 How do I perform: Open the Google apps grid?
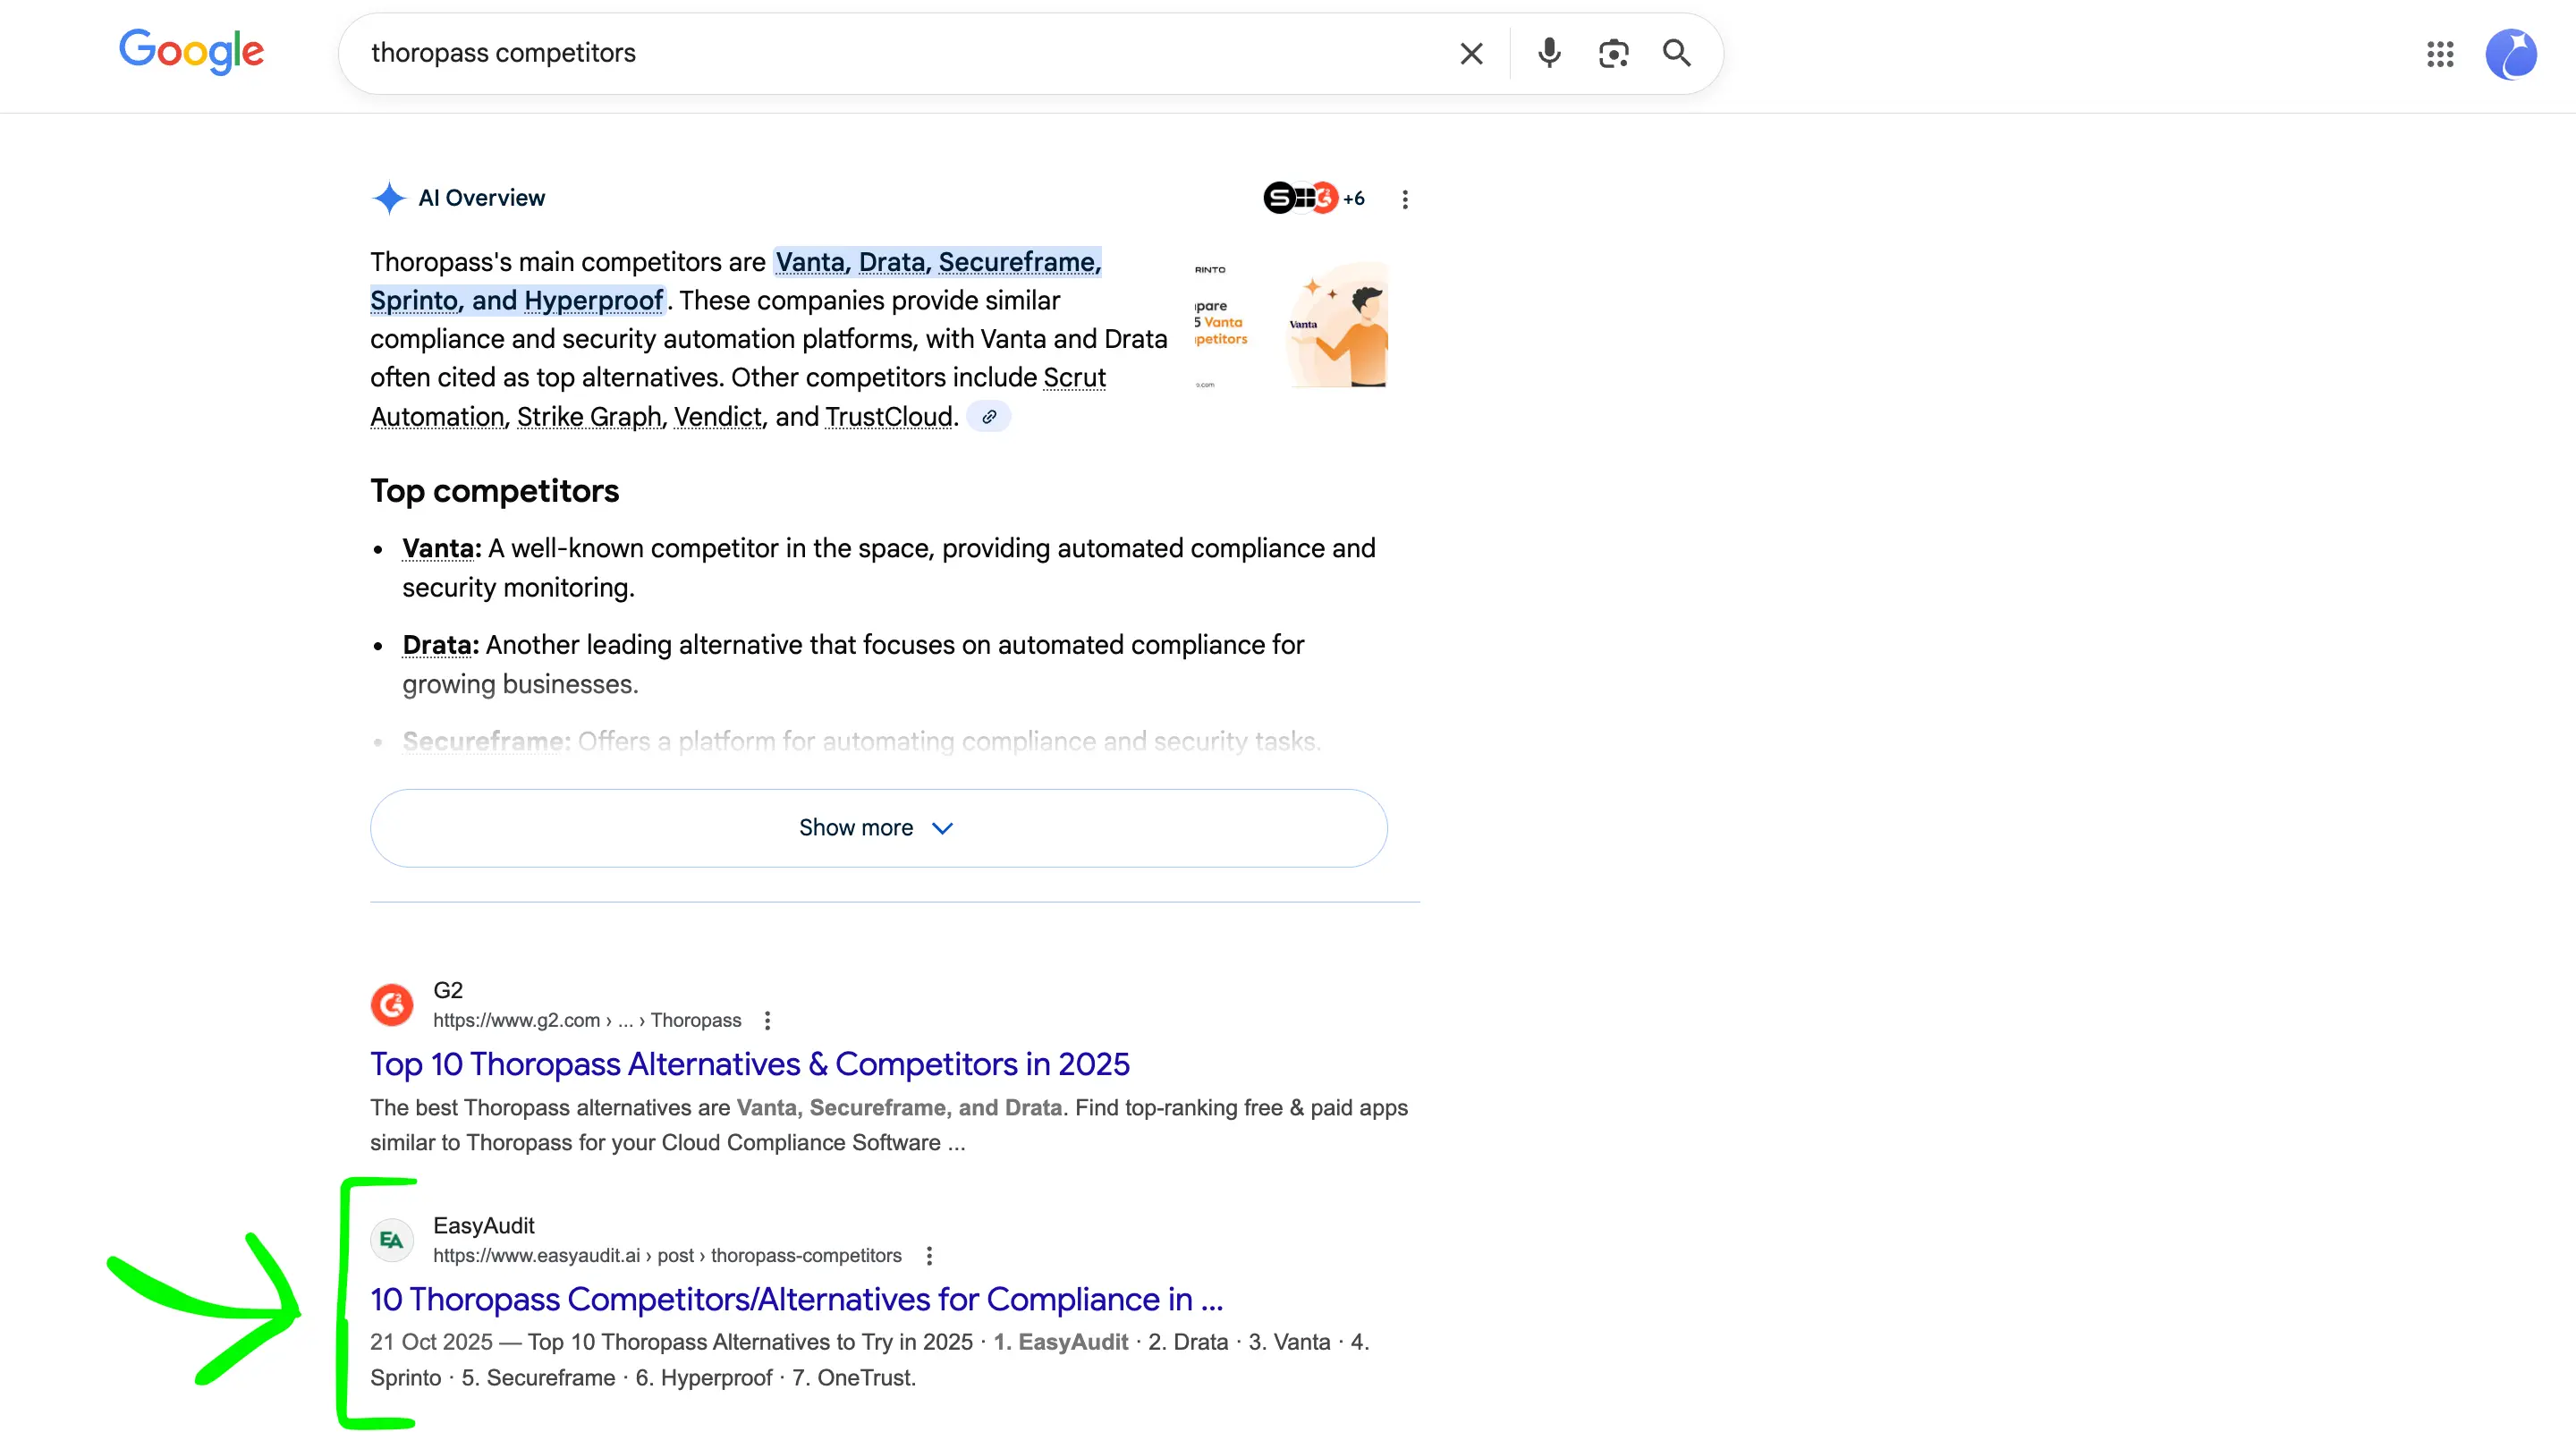tap(2440, 54)
